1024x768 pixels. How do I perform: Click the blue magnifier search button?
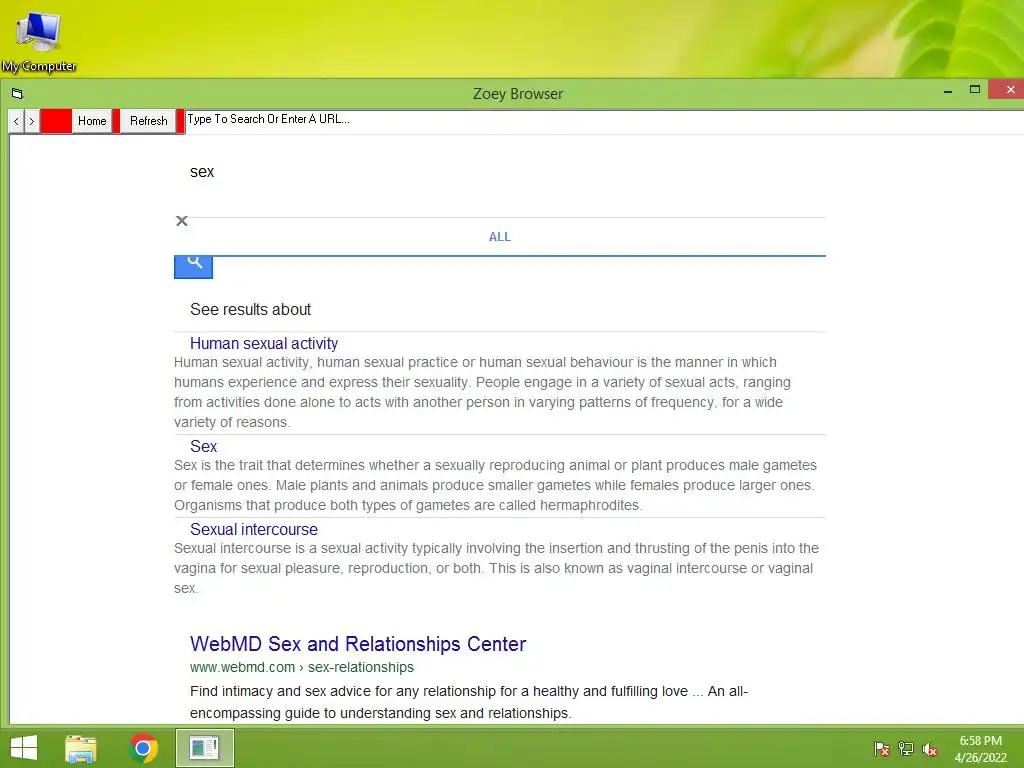pos(193,266)
